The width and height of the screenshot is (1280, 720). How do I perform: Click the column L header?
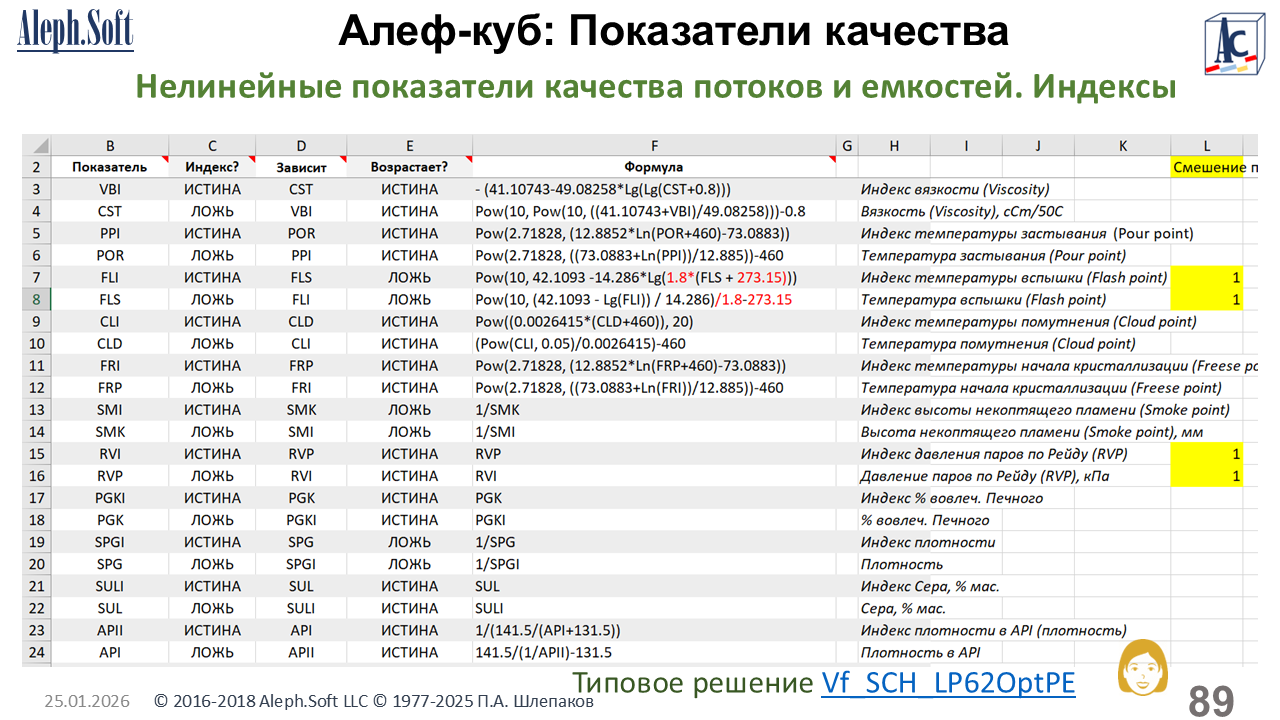click(1207, 146)
